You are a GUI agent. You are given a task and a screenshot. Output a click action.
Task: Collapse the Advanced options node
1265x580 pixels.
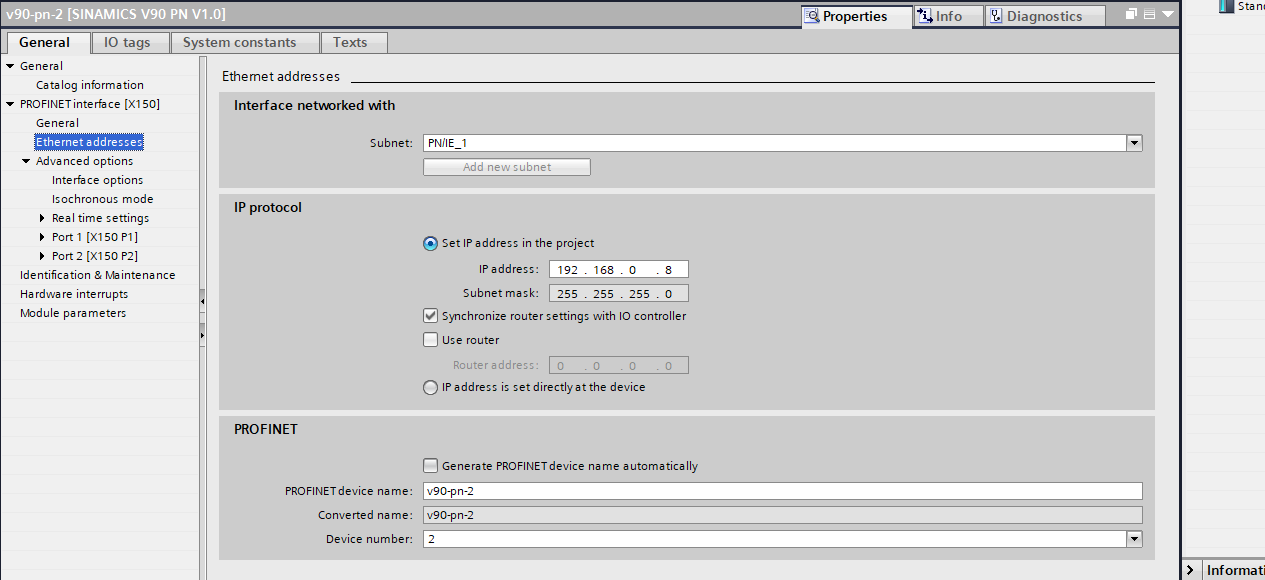[26, 161]
